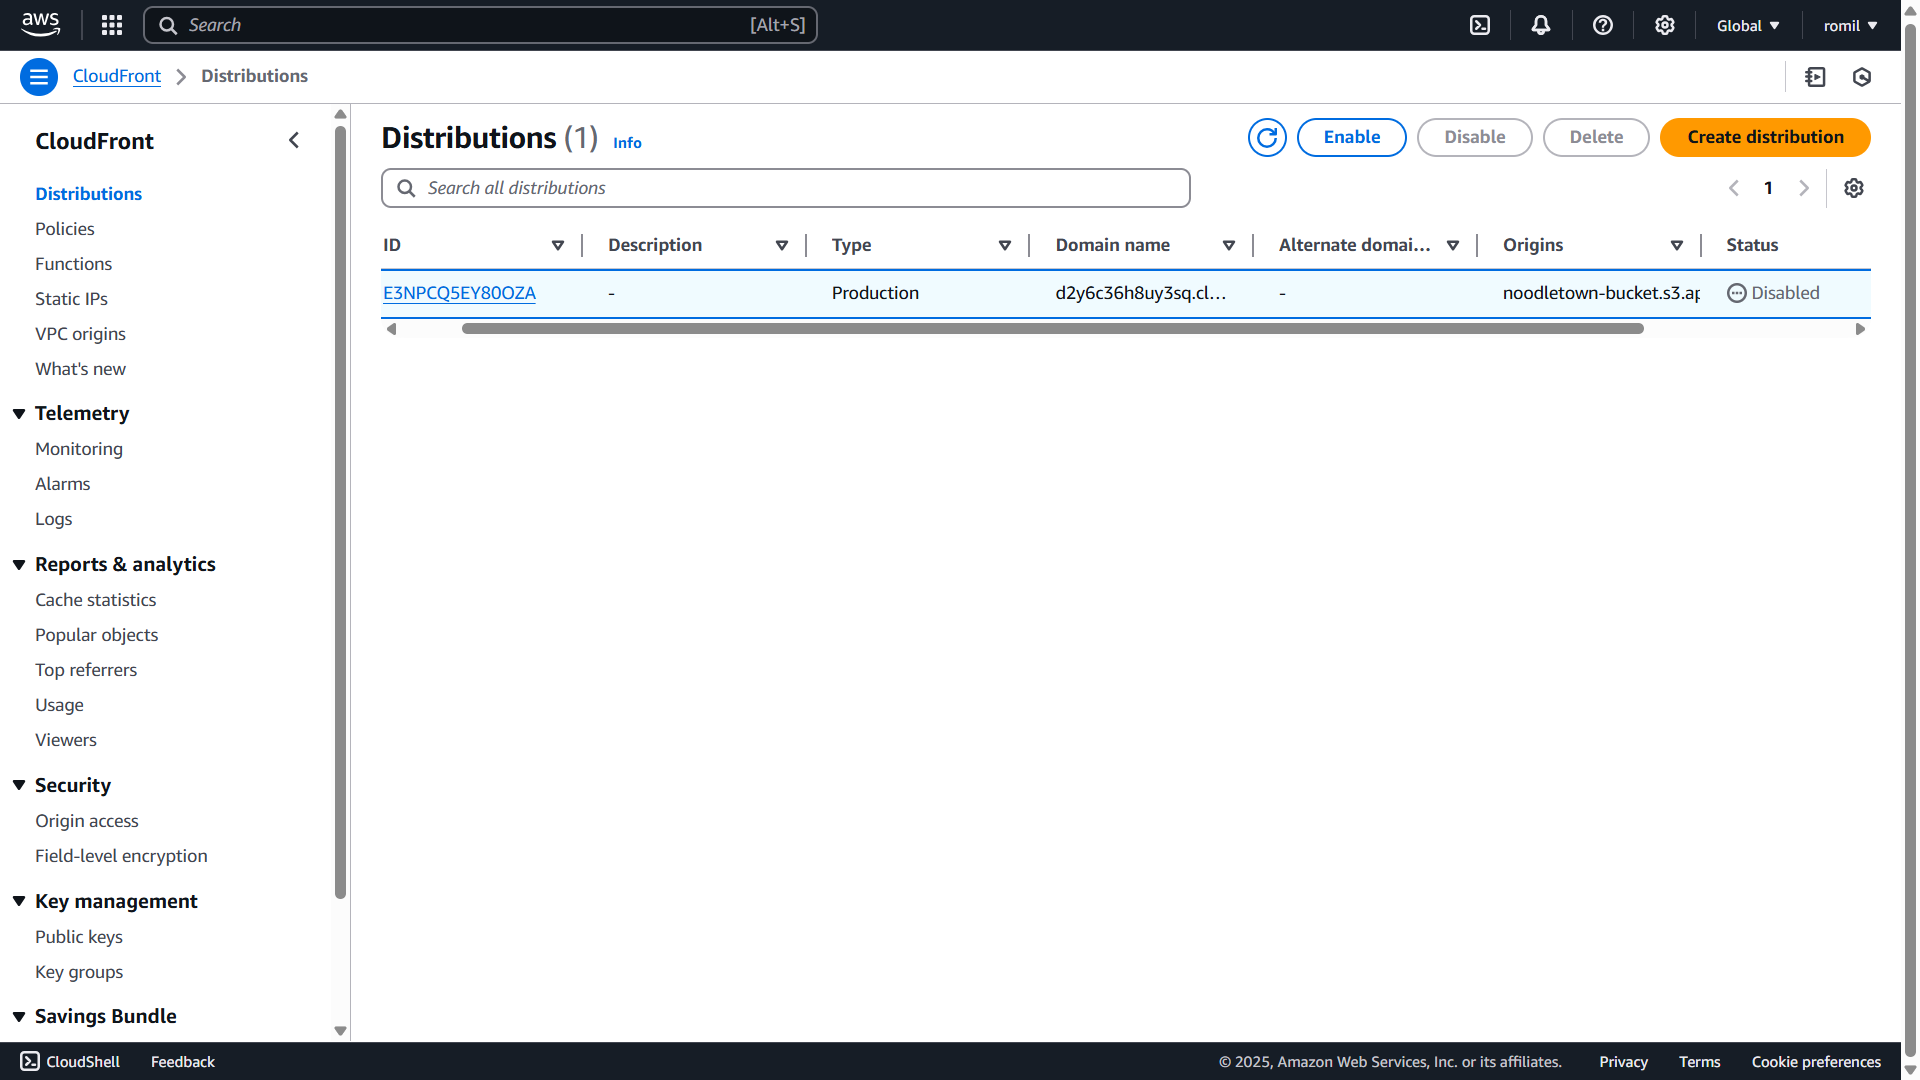
Task: Sort by ID column arrow
Action: click(558, 245)
